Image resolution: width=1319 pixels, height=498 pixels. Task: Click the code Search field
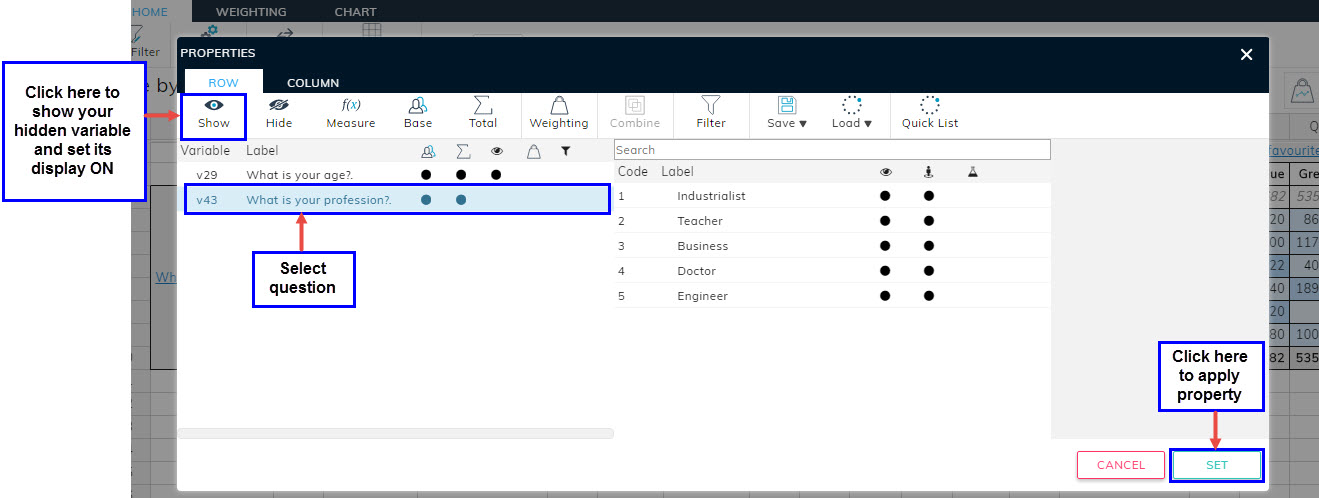click(x=832, y=150)
